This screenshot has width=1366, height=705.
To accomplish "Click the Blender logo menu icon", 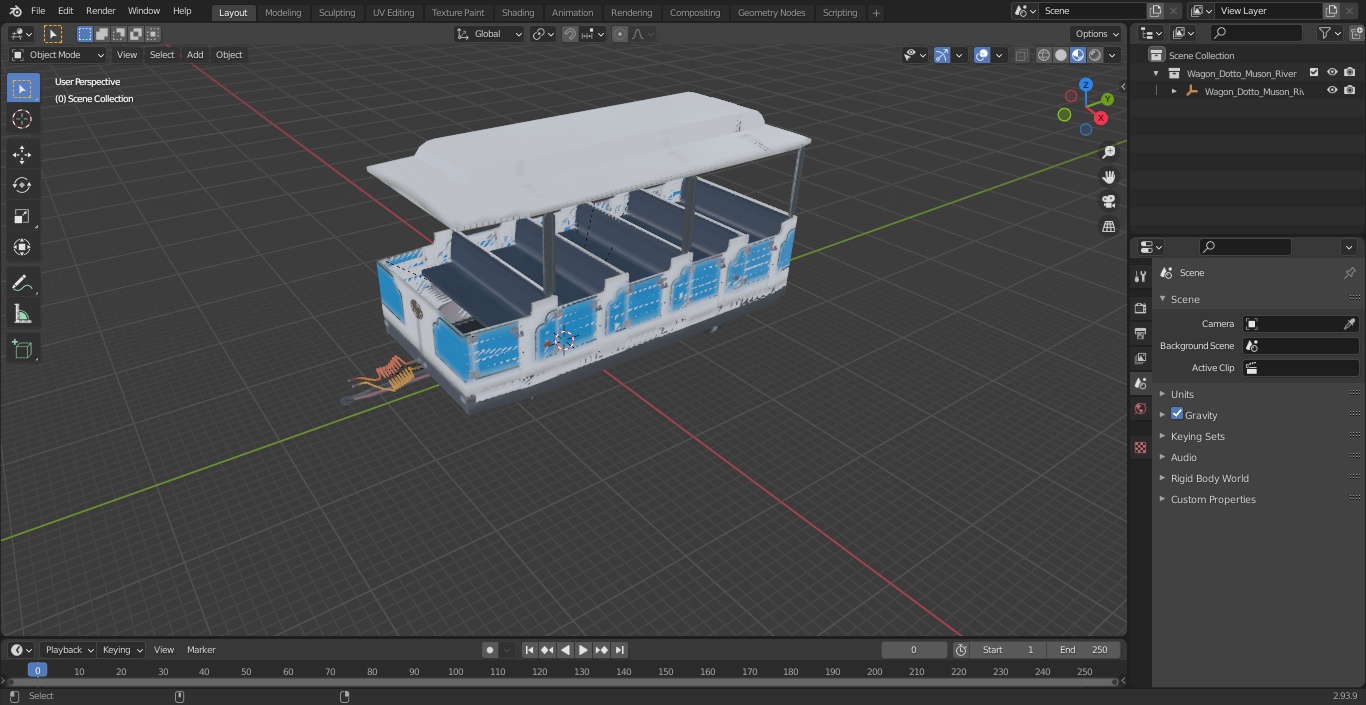I will [15, 11].
